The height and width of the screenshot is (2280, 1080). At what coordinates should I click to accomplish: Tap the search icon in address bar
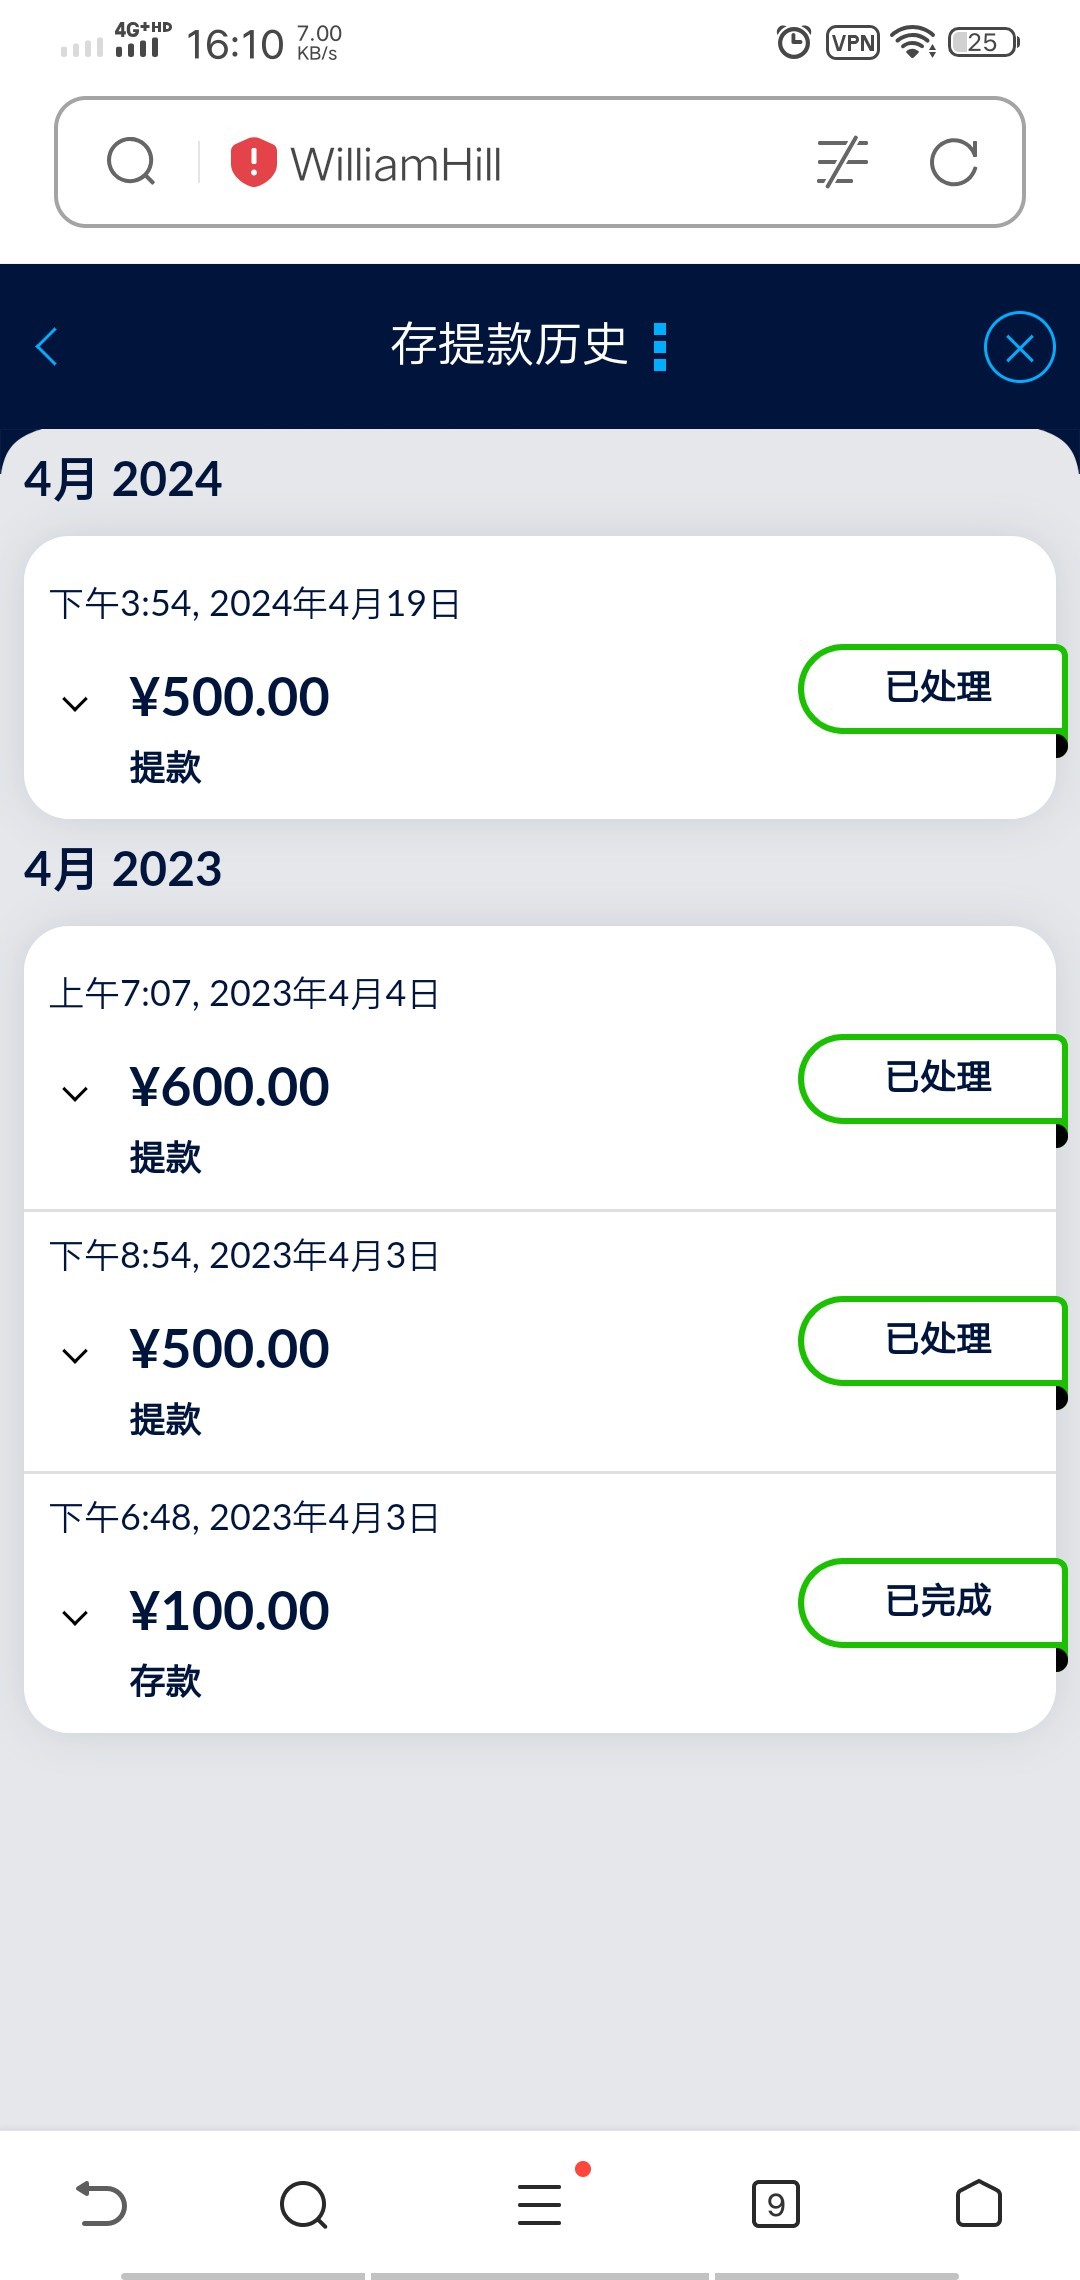131,162
